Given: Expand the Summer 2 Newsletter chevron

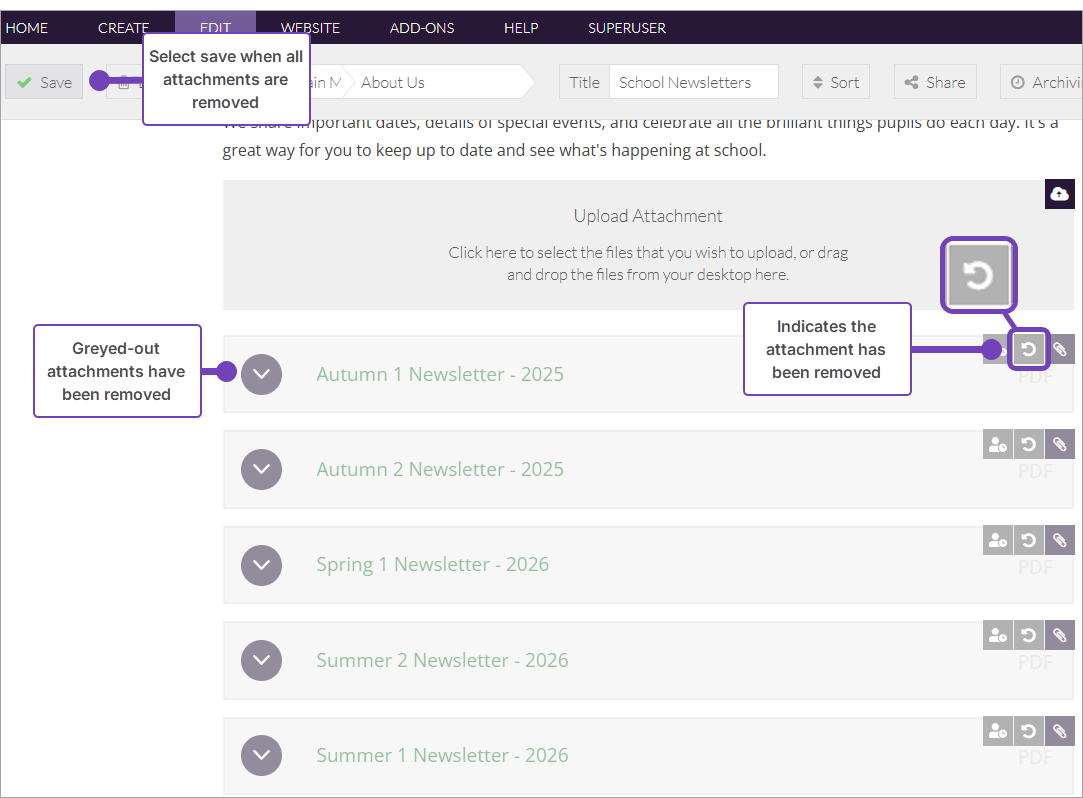Looking at the screenshot, I should (262, 660).
